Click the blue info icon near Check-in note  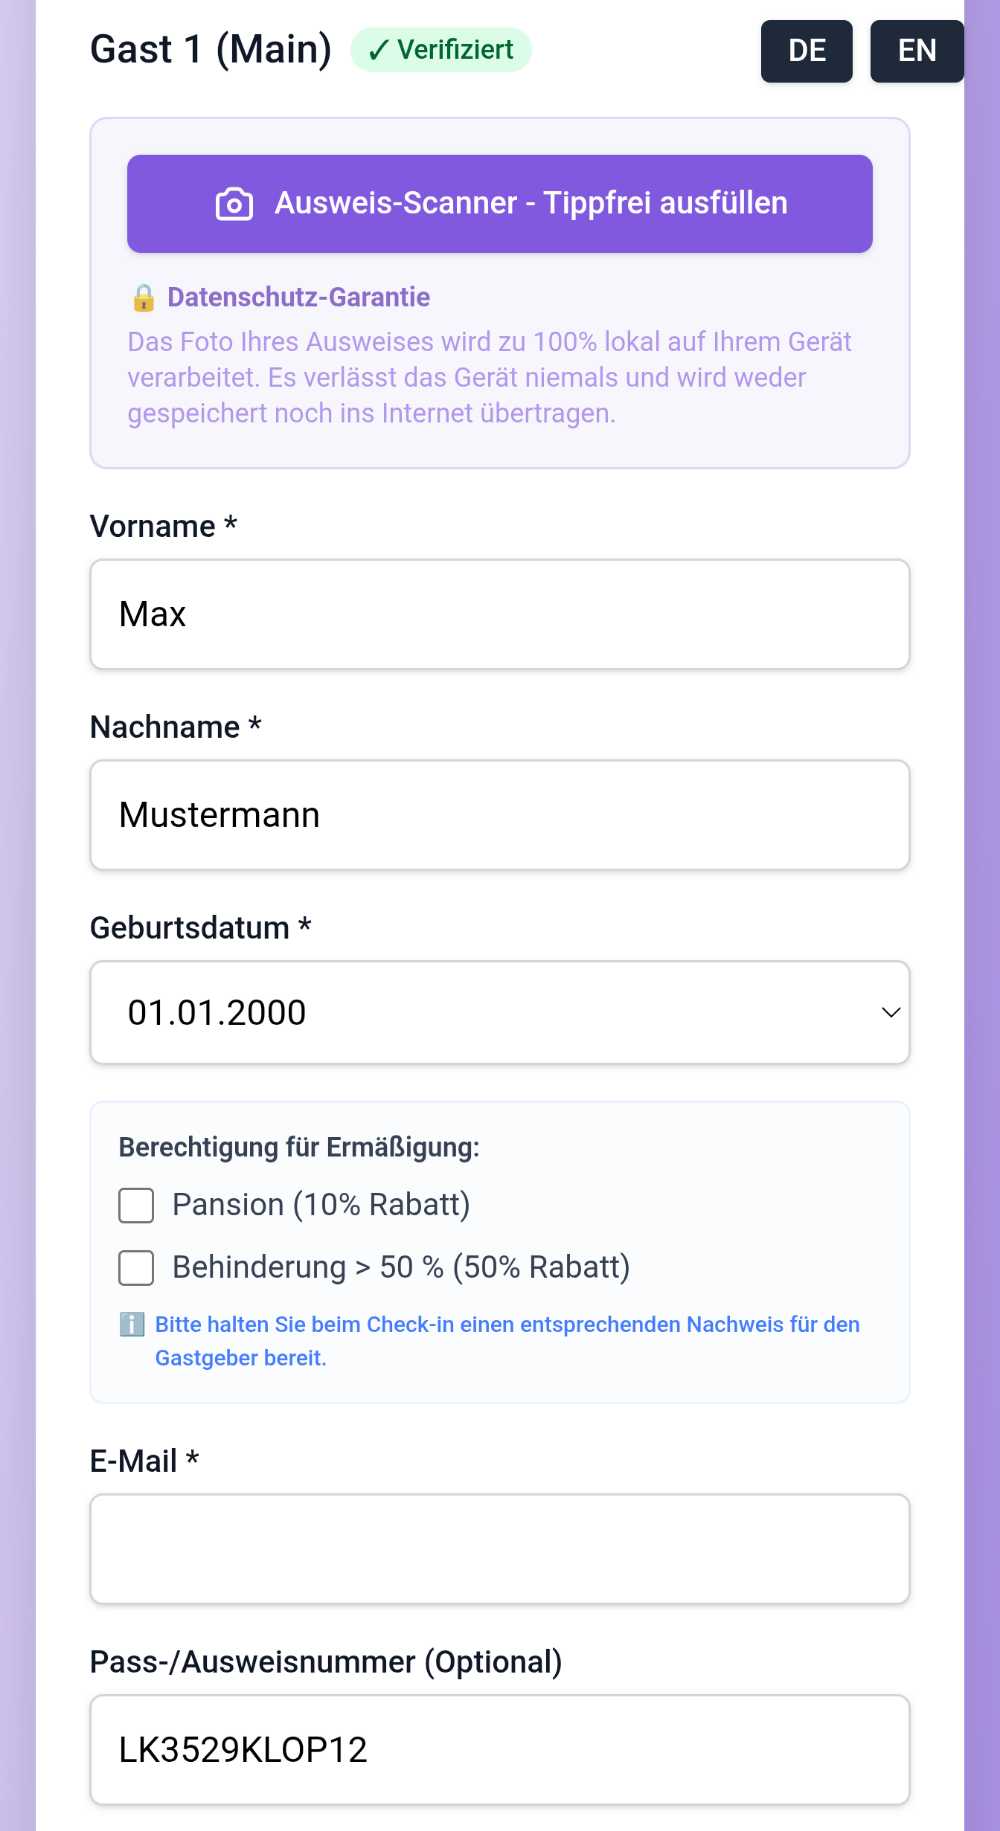[132, 1324]
